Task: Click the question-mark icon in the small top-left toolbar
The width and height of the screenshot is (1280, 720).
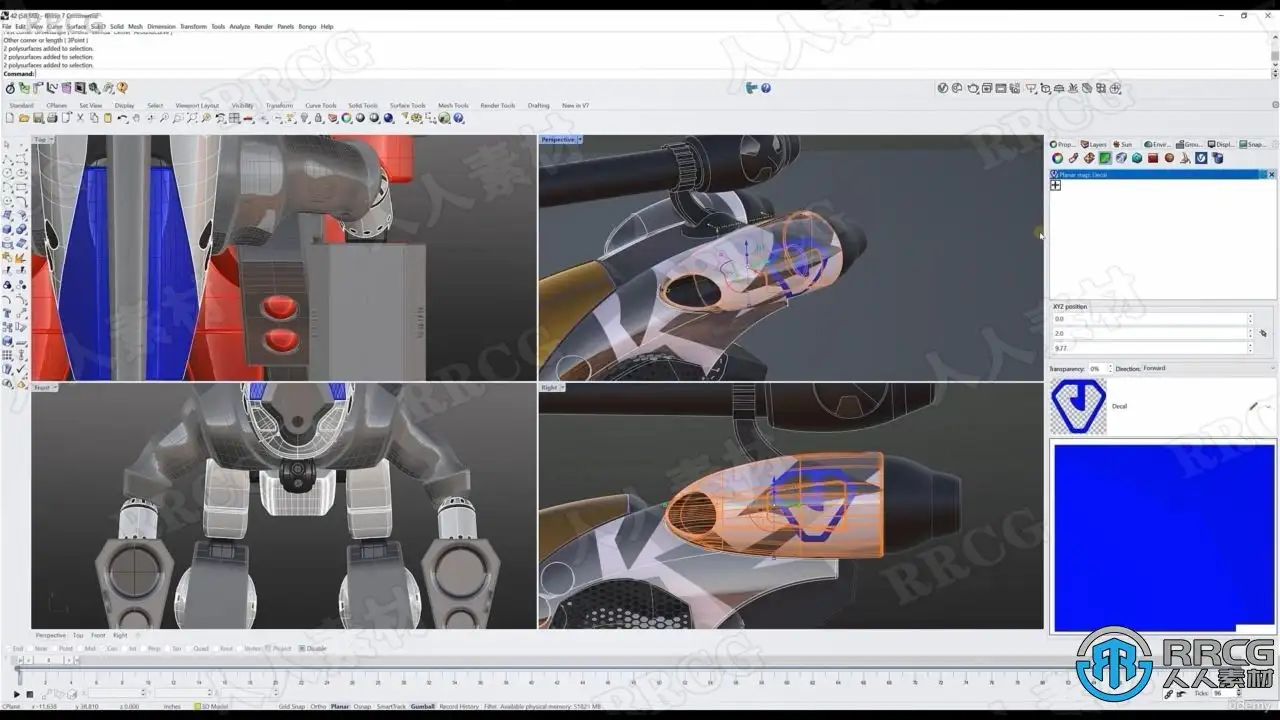Action: 122,88
